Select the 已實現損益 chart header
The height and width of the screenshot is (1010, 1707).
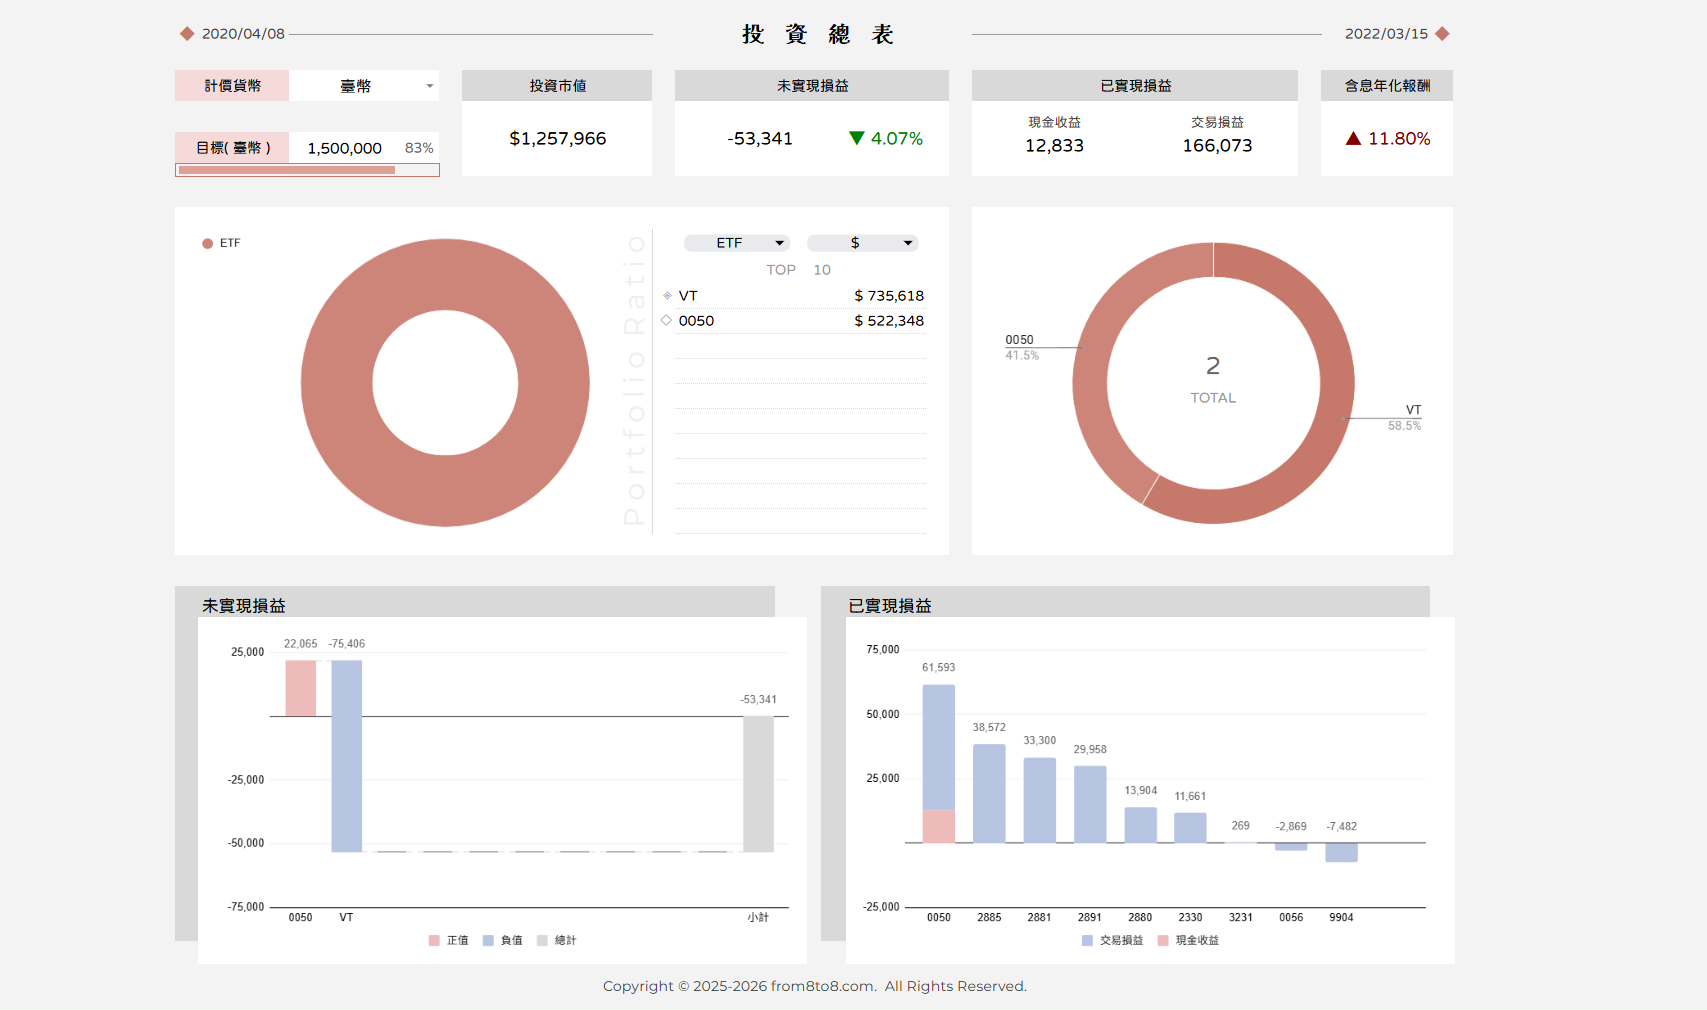(890, 605)
